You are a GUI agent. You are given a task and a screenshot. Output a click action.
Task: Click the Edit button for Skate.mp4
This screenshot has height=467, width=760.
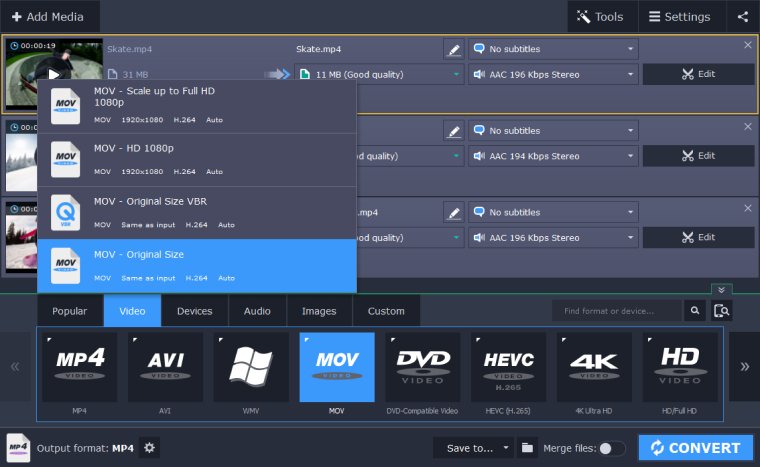698,74
